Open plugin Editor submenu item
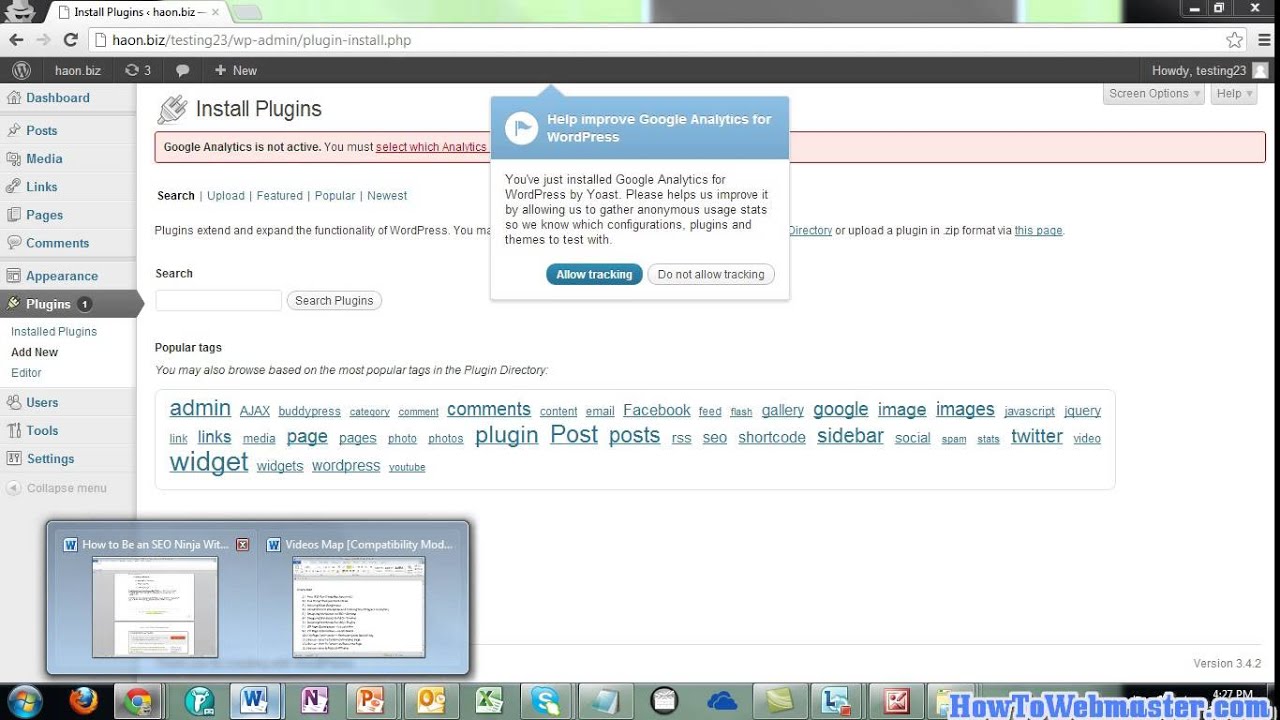This screenshot has width=1280, height=720. (26, 373)
